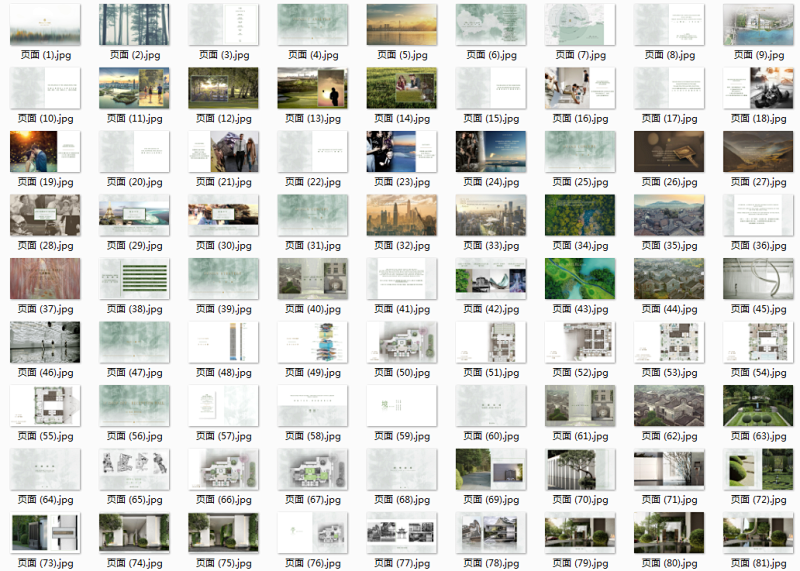Select the last thumbnail 页面 (81).jpg
Image resolution: width=800 pixels, height=571 pixels.
[758, 533]
